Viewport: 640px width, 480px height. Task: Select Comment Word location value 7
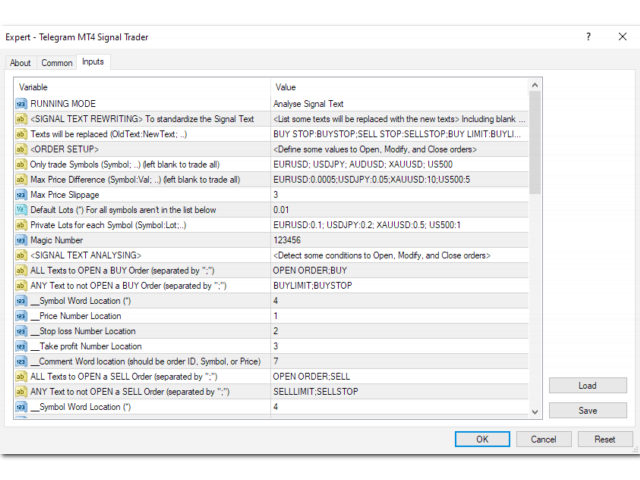click(x=276, y=361)
